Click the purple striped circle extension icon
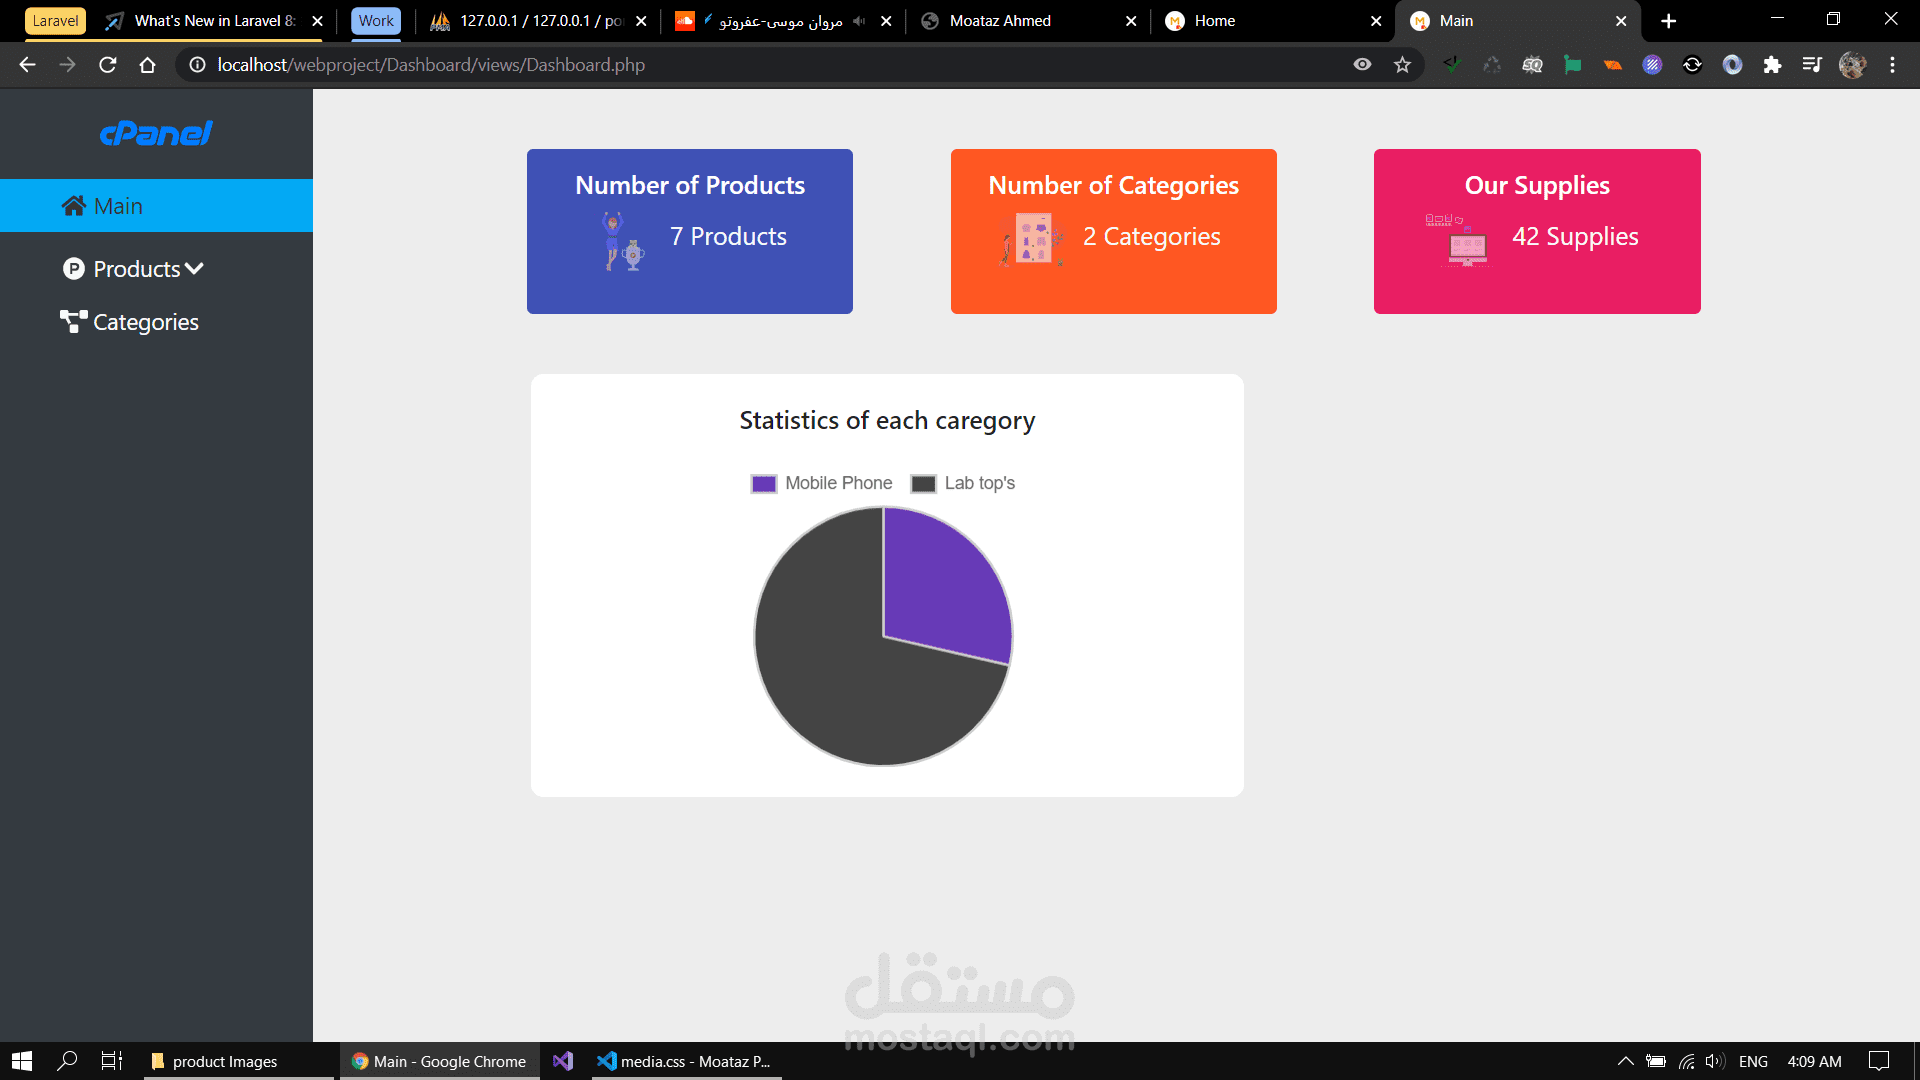 1652,65
